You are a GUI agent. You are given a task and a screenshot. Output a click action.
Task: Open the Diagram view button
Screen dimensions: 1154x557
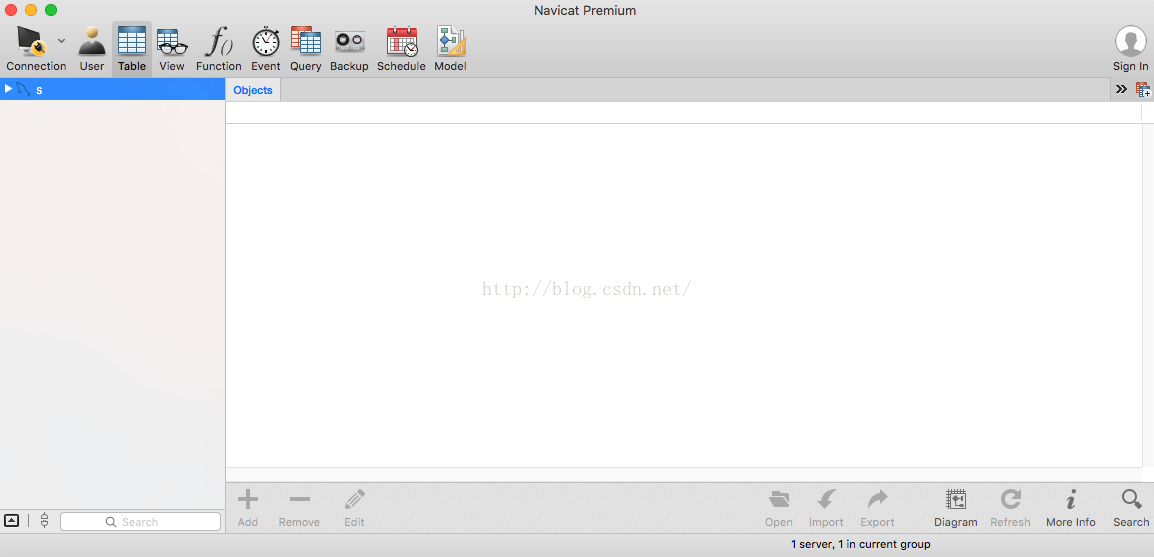[x=955, y=508]
